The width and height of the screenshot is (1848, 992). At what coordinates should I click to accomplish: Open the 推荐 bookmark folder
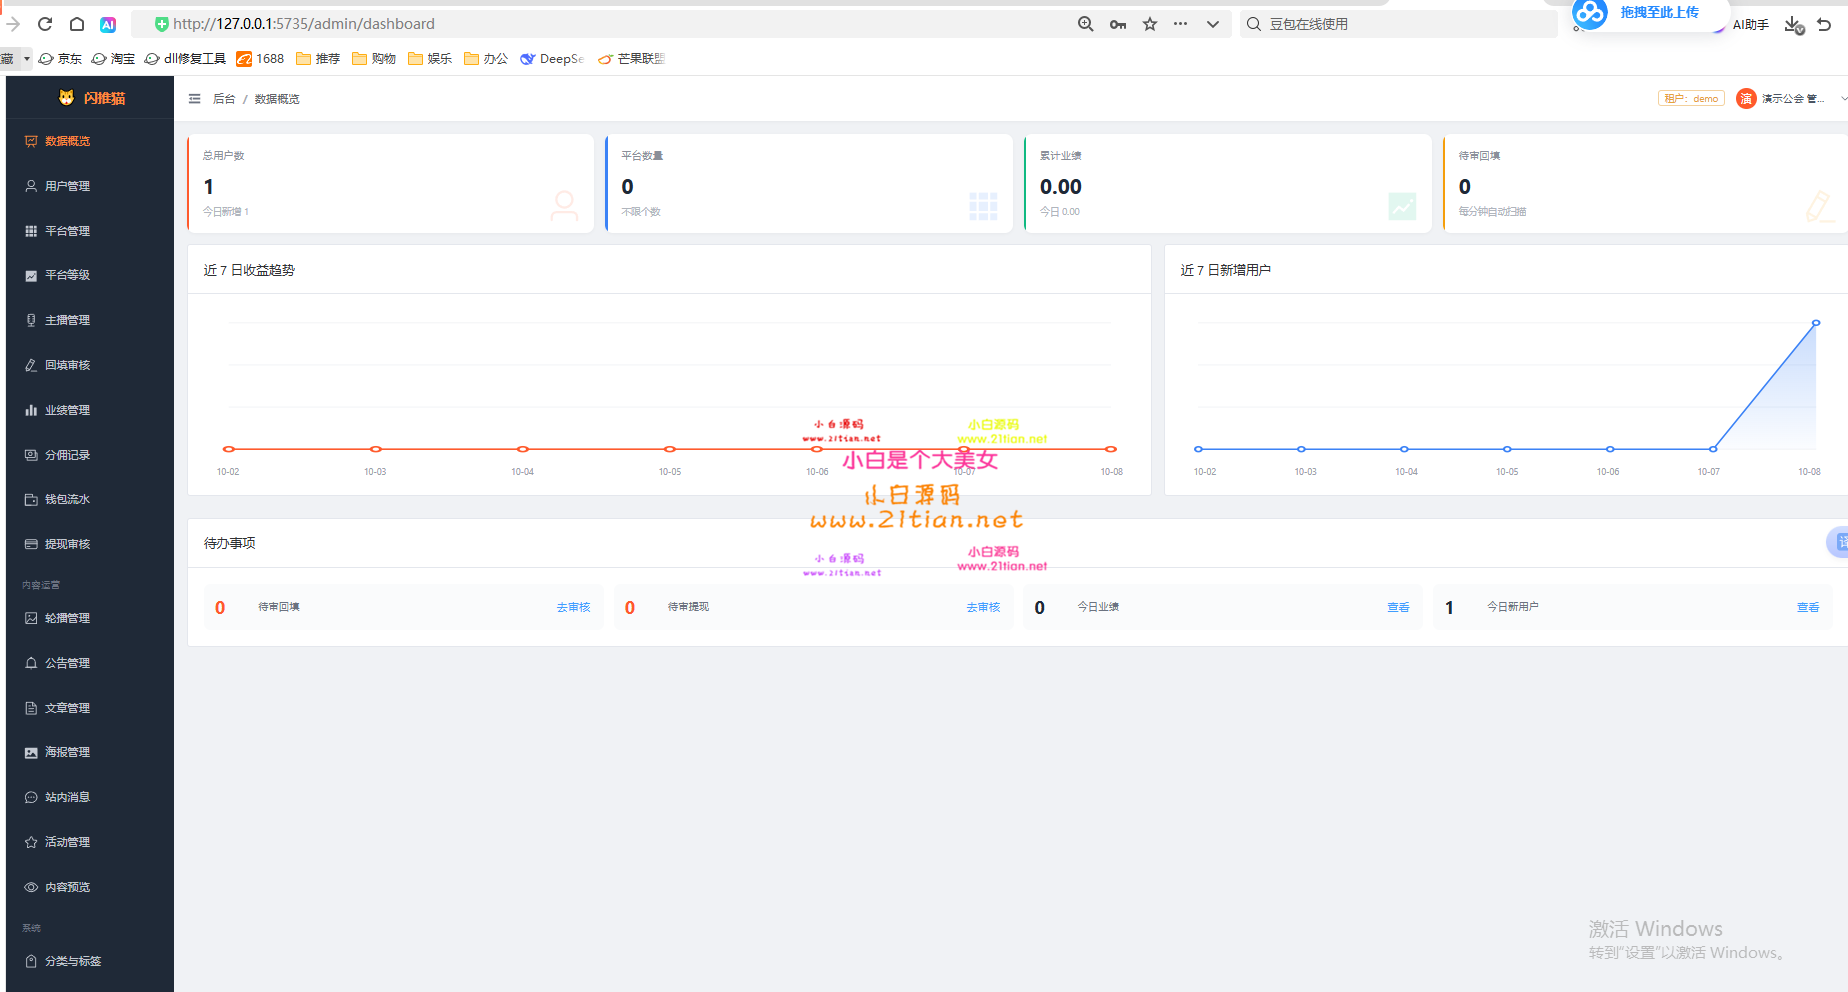318,59
